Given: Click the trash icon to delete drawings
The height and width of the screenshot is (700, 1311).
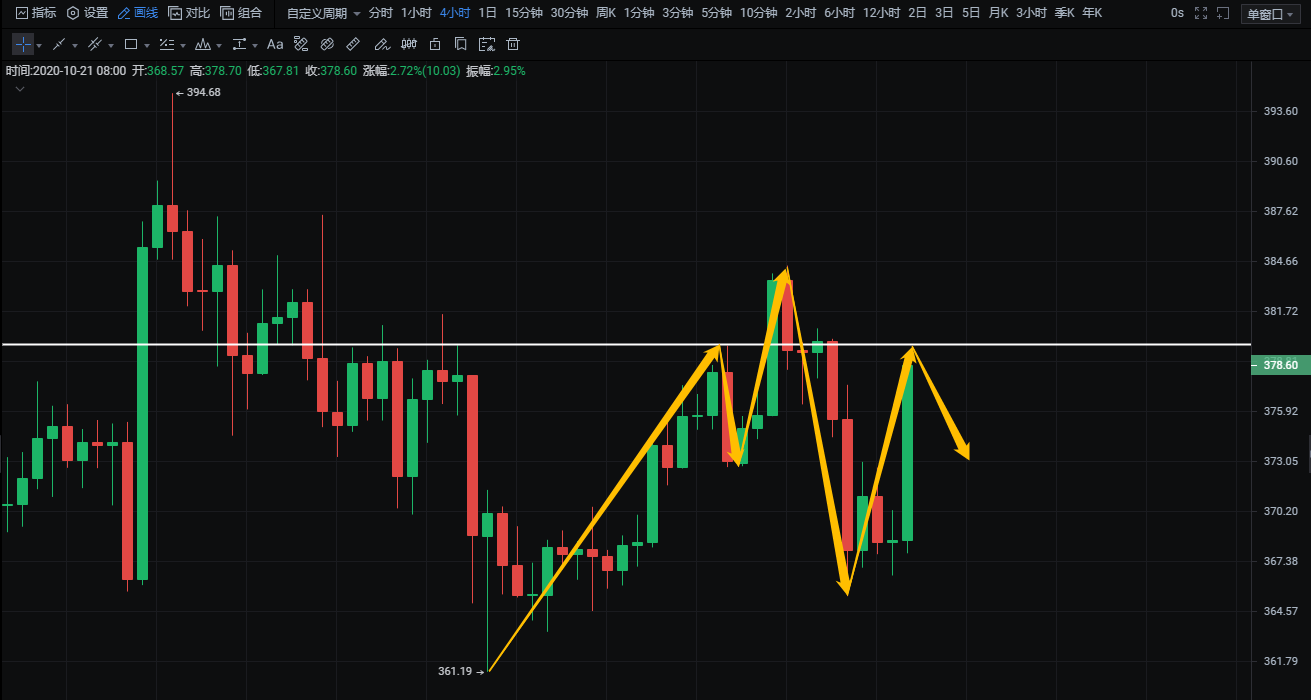Looking at the screenshot, I should pos(513,45).
